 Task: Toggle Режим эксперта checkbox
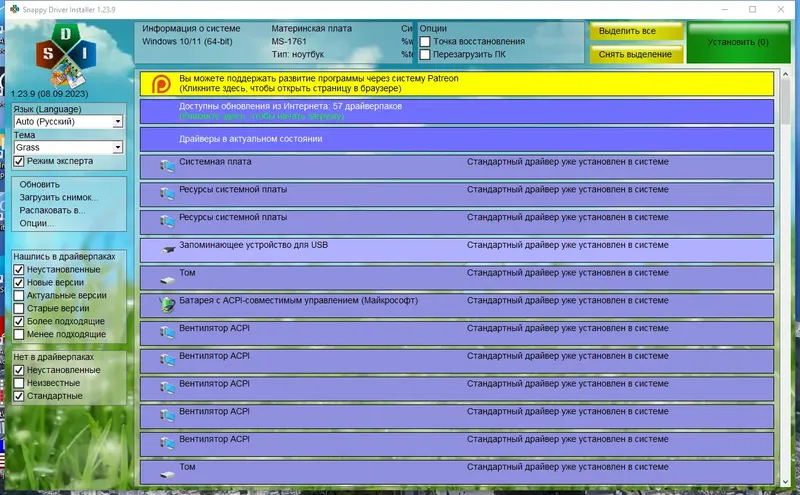[x=19, y=161]
